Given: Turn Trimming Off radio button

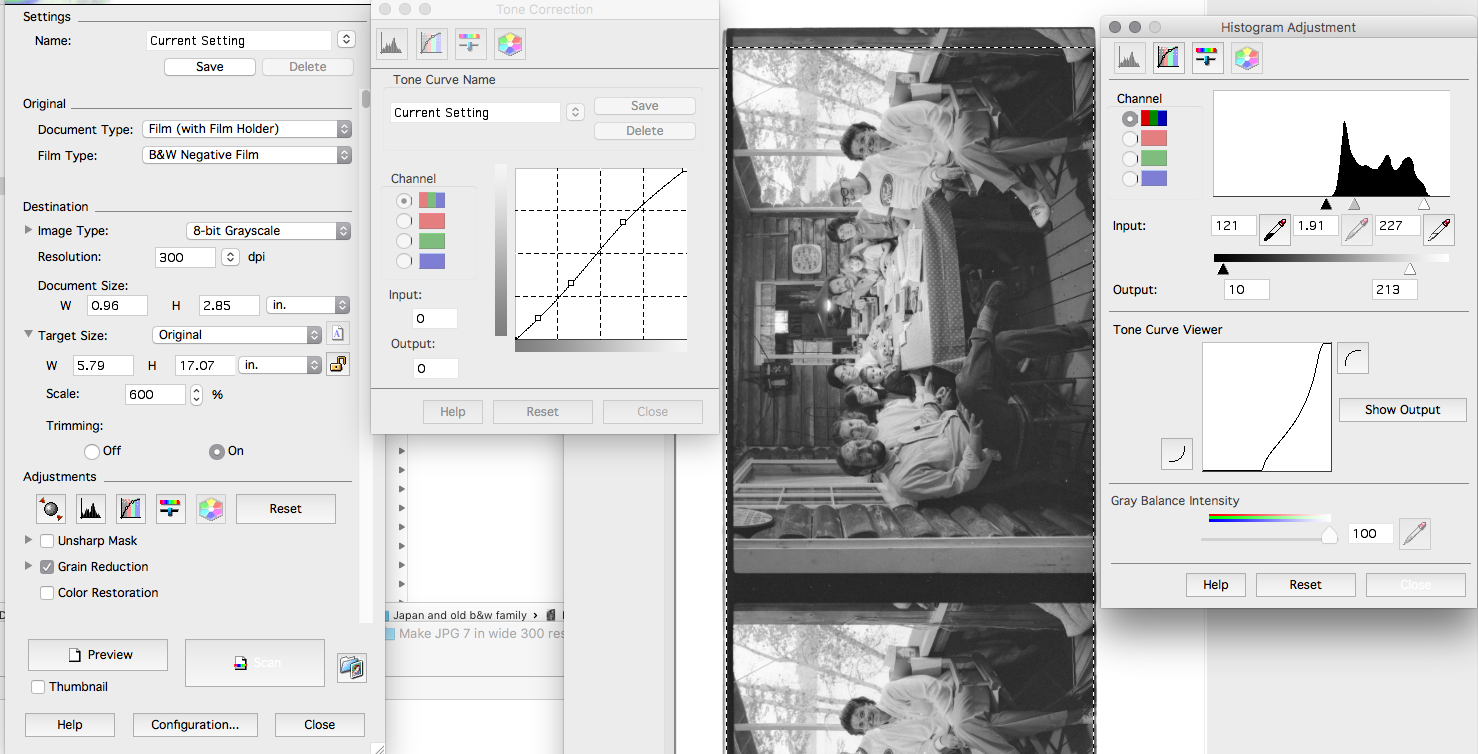Looking at the screenshot, I should click(92, 451).
